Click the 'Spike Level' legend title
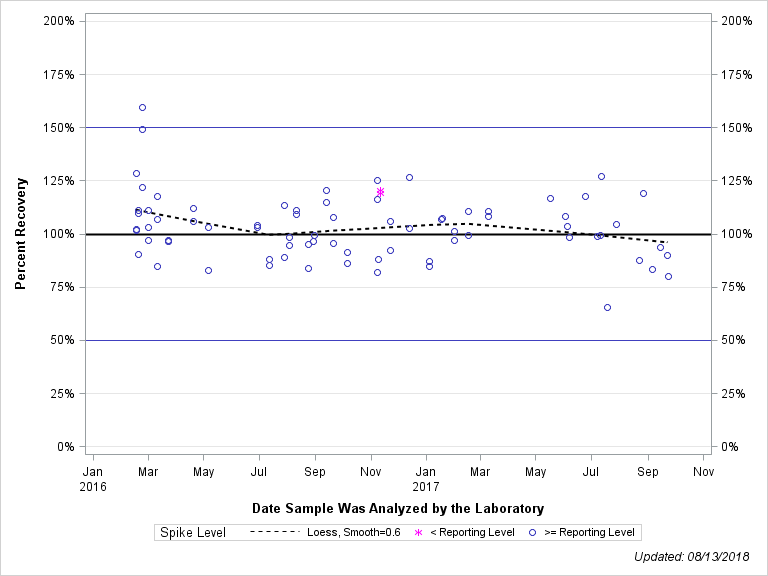 193,532
